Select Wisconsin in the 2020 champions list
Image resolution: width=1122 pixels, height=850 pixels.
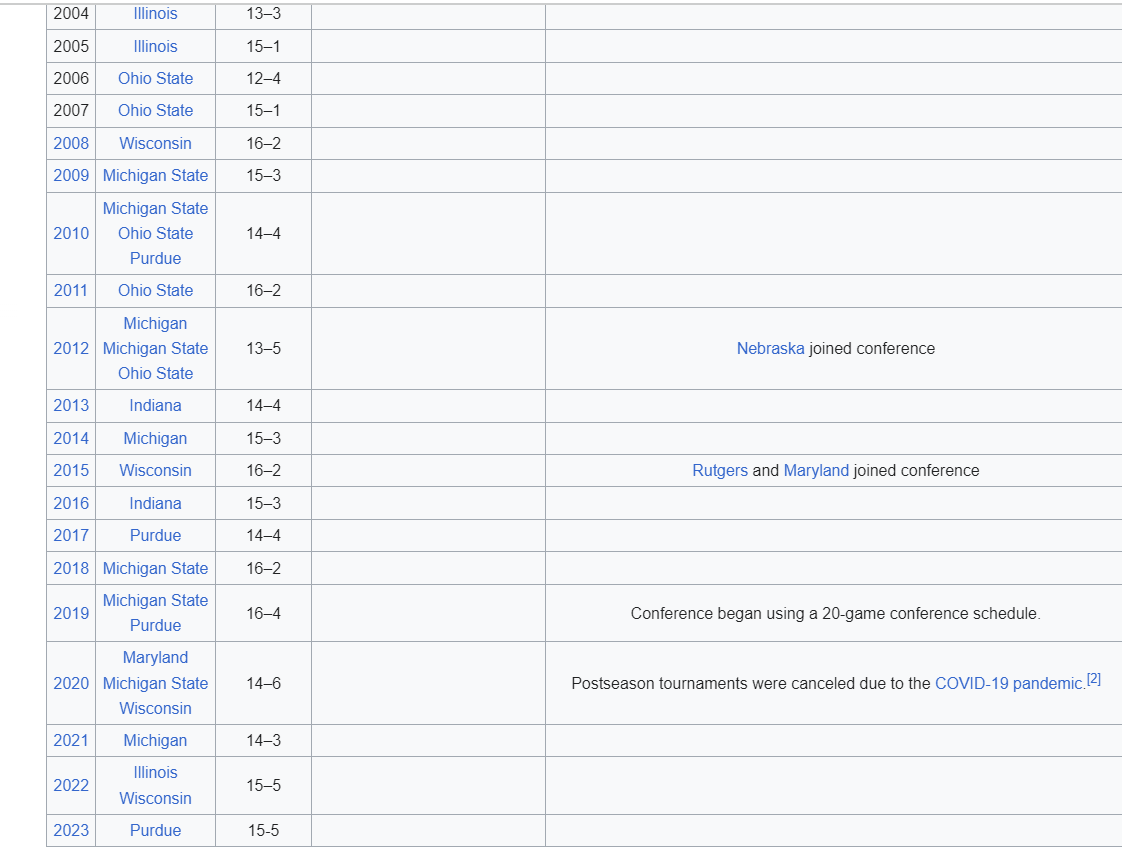coord(155,709)
